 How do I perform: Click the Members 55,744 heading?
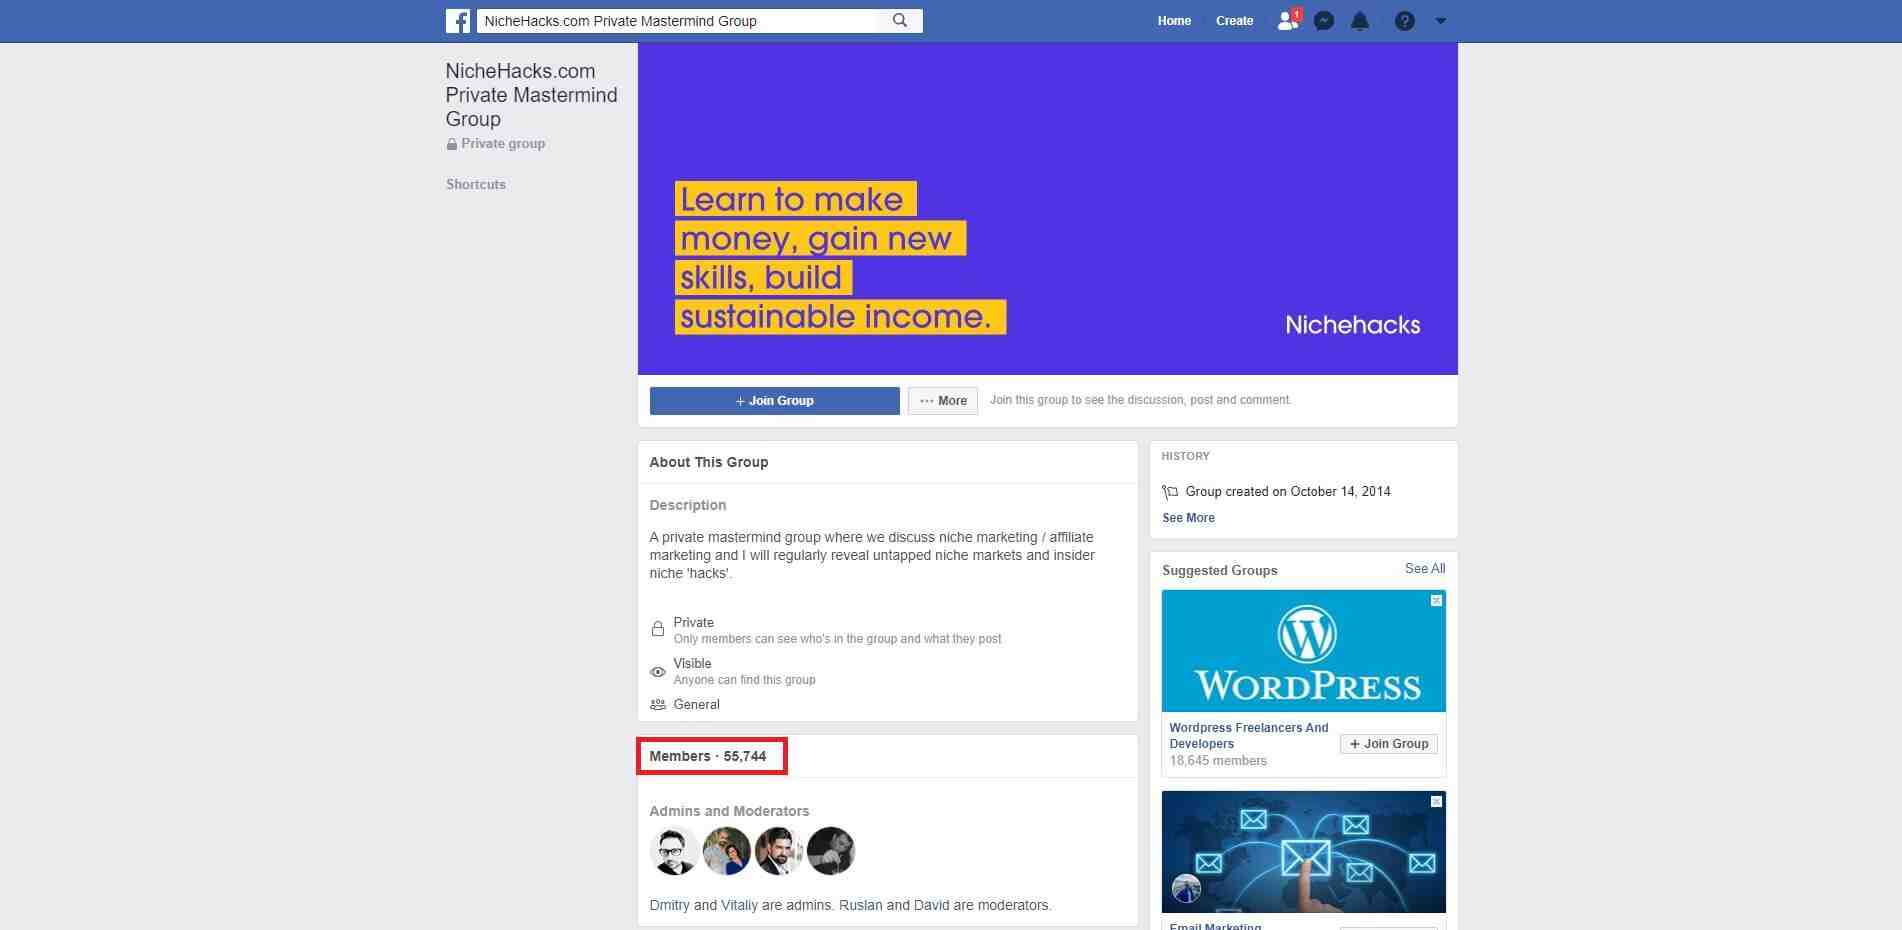click(708, 756)
